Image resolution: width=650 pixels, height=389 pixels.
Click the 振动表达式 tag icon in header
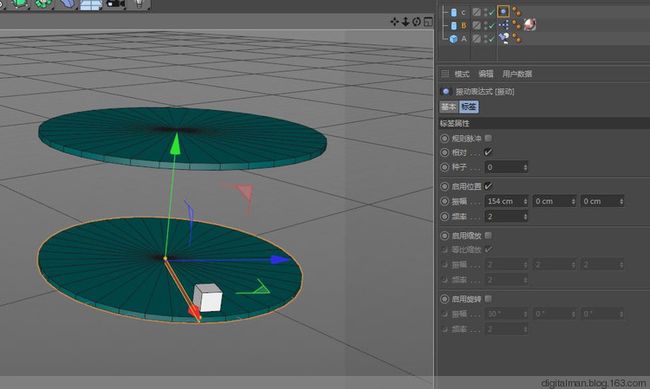446,91
